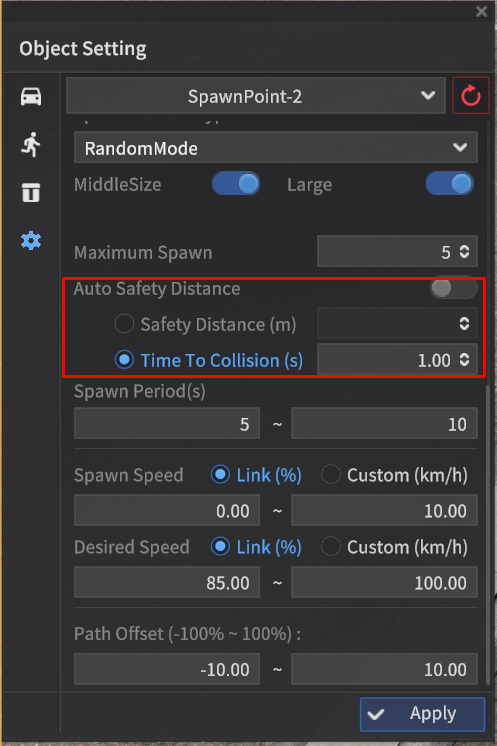Enable the Auto Safety Distance switch

tap(454, 288)
